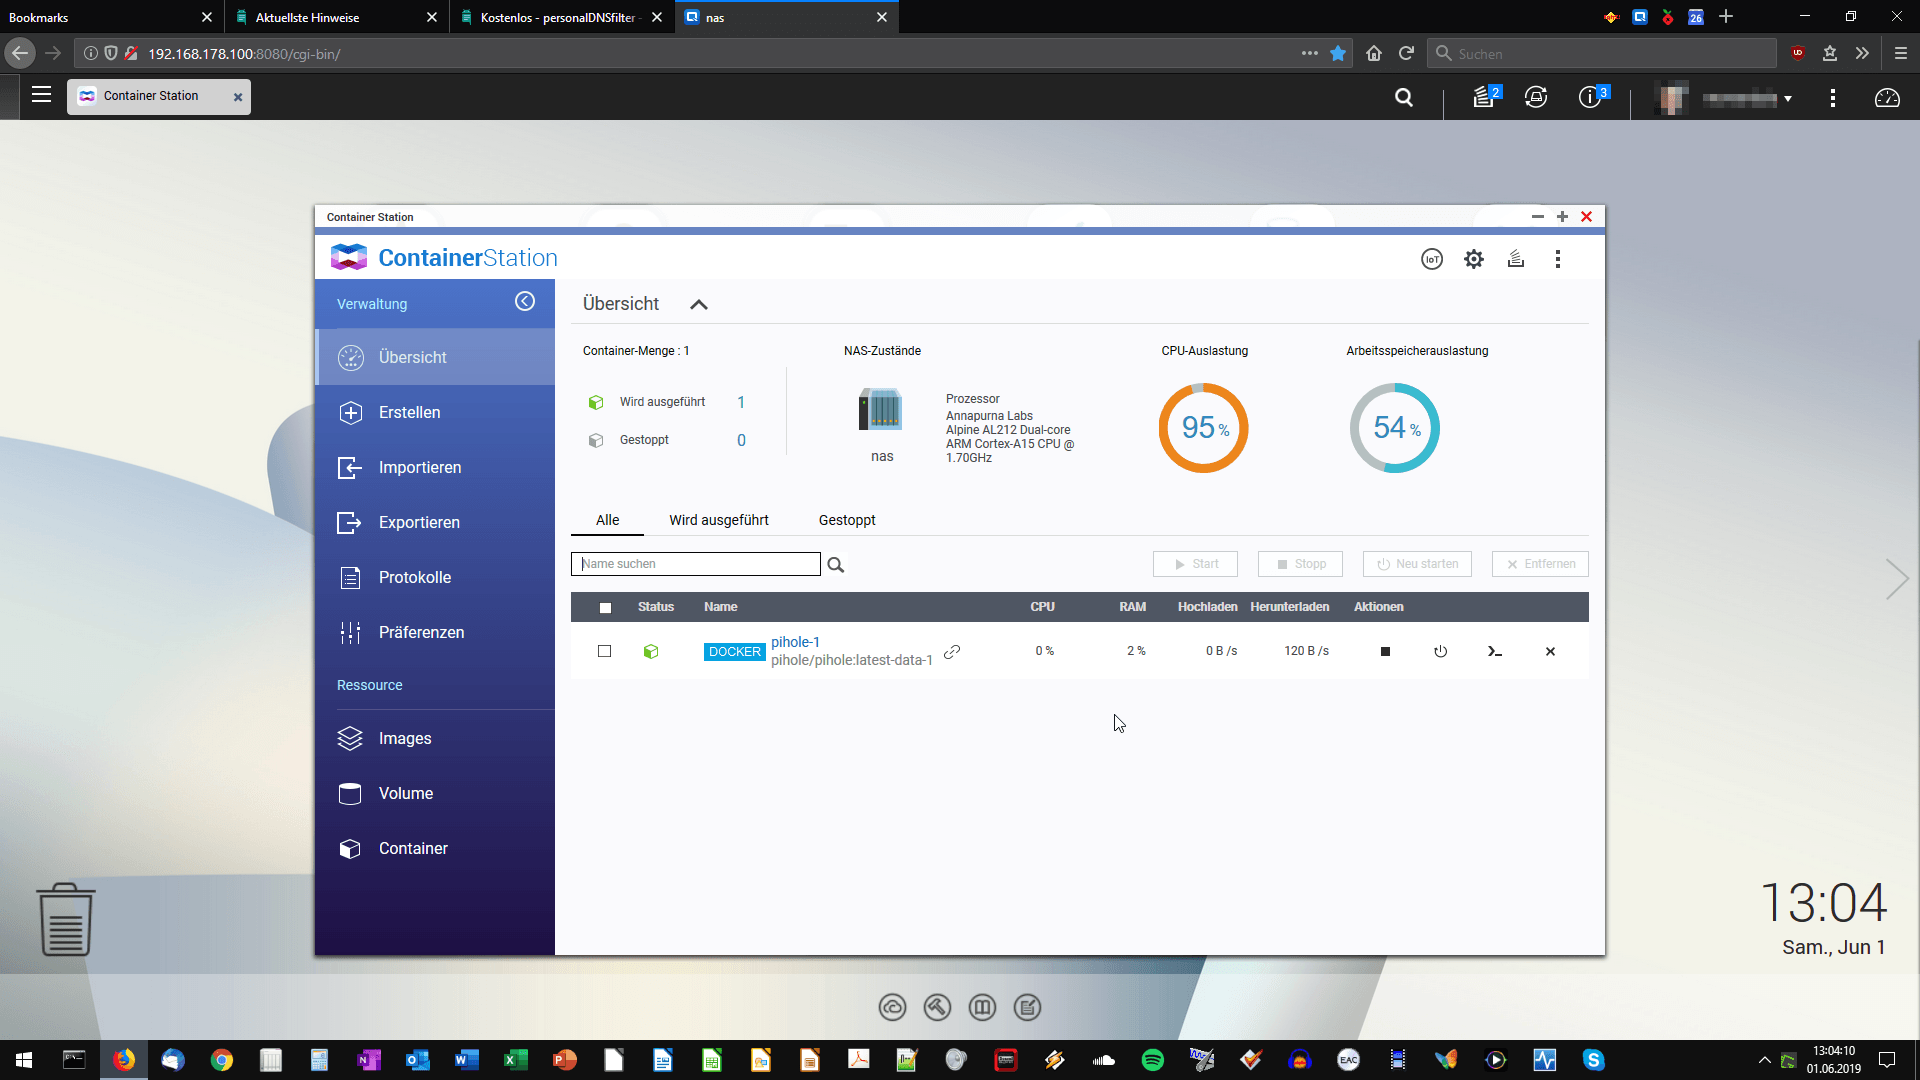Open the pihole-1 container link
This screenshot has height=1080, width=1920.
(795, 642)
